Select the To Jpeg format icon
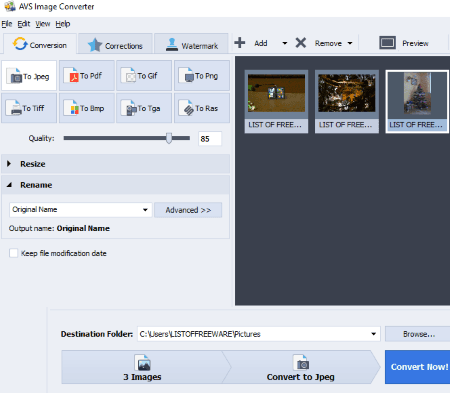This screenshot has width=450, height=393. (29, 76)
